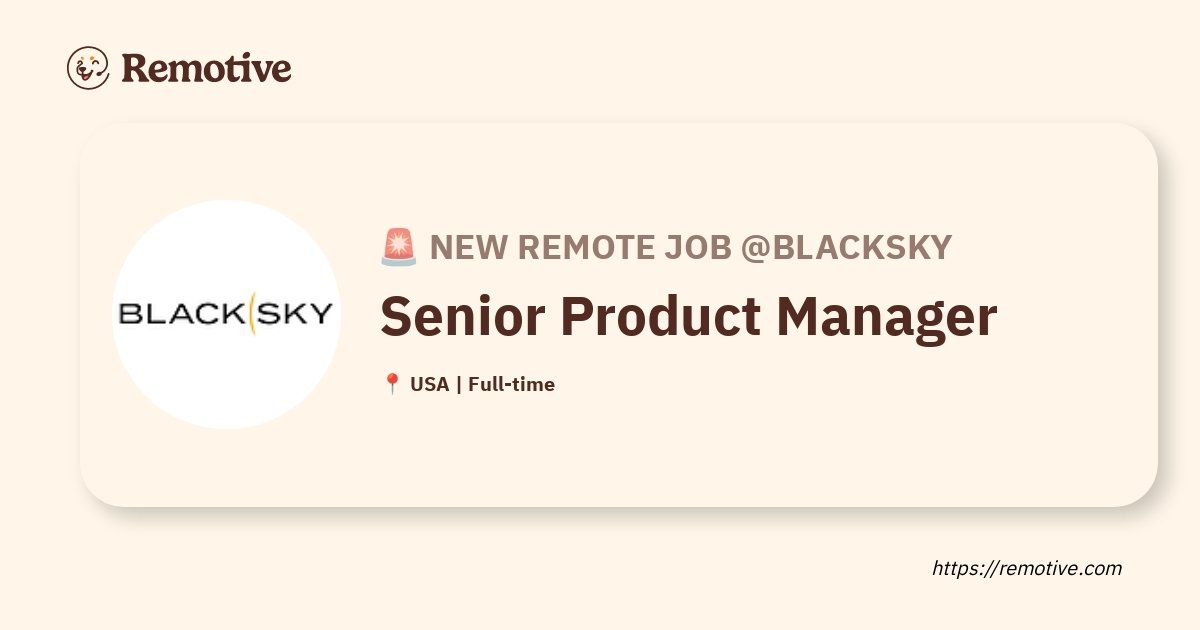Select the Full-time job type text
Viewport: 1200px width, 630px height.
tap(511, 384)
